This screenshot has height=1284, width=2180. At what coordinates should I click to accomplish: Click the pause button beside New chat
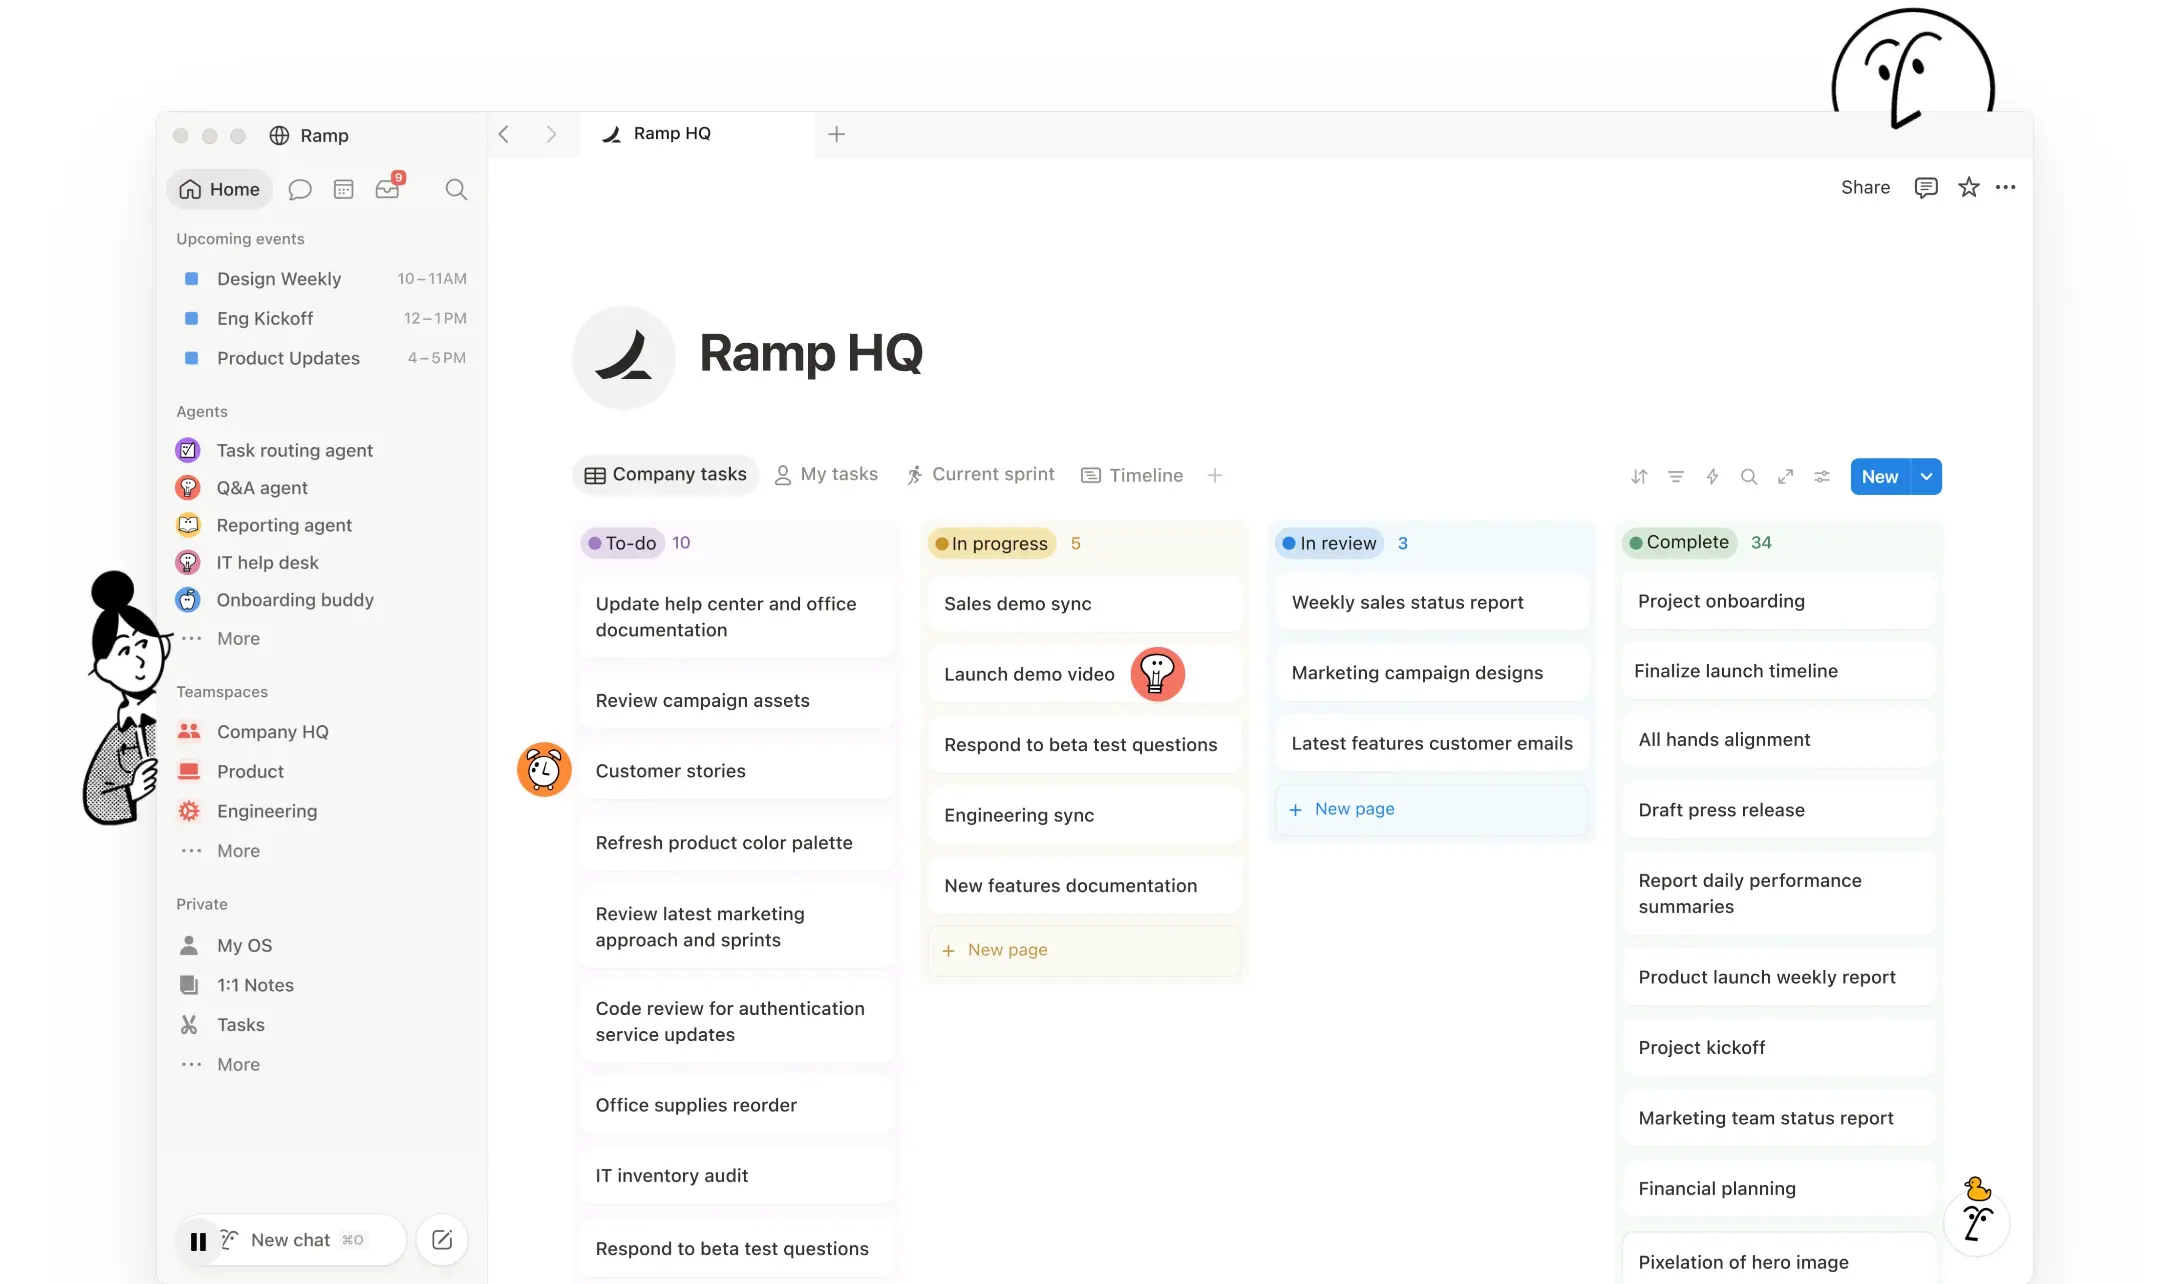click(198, 1241)
